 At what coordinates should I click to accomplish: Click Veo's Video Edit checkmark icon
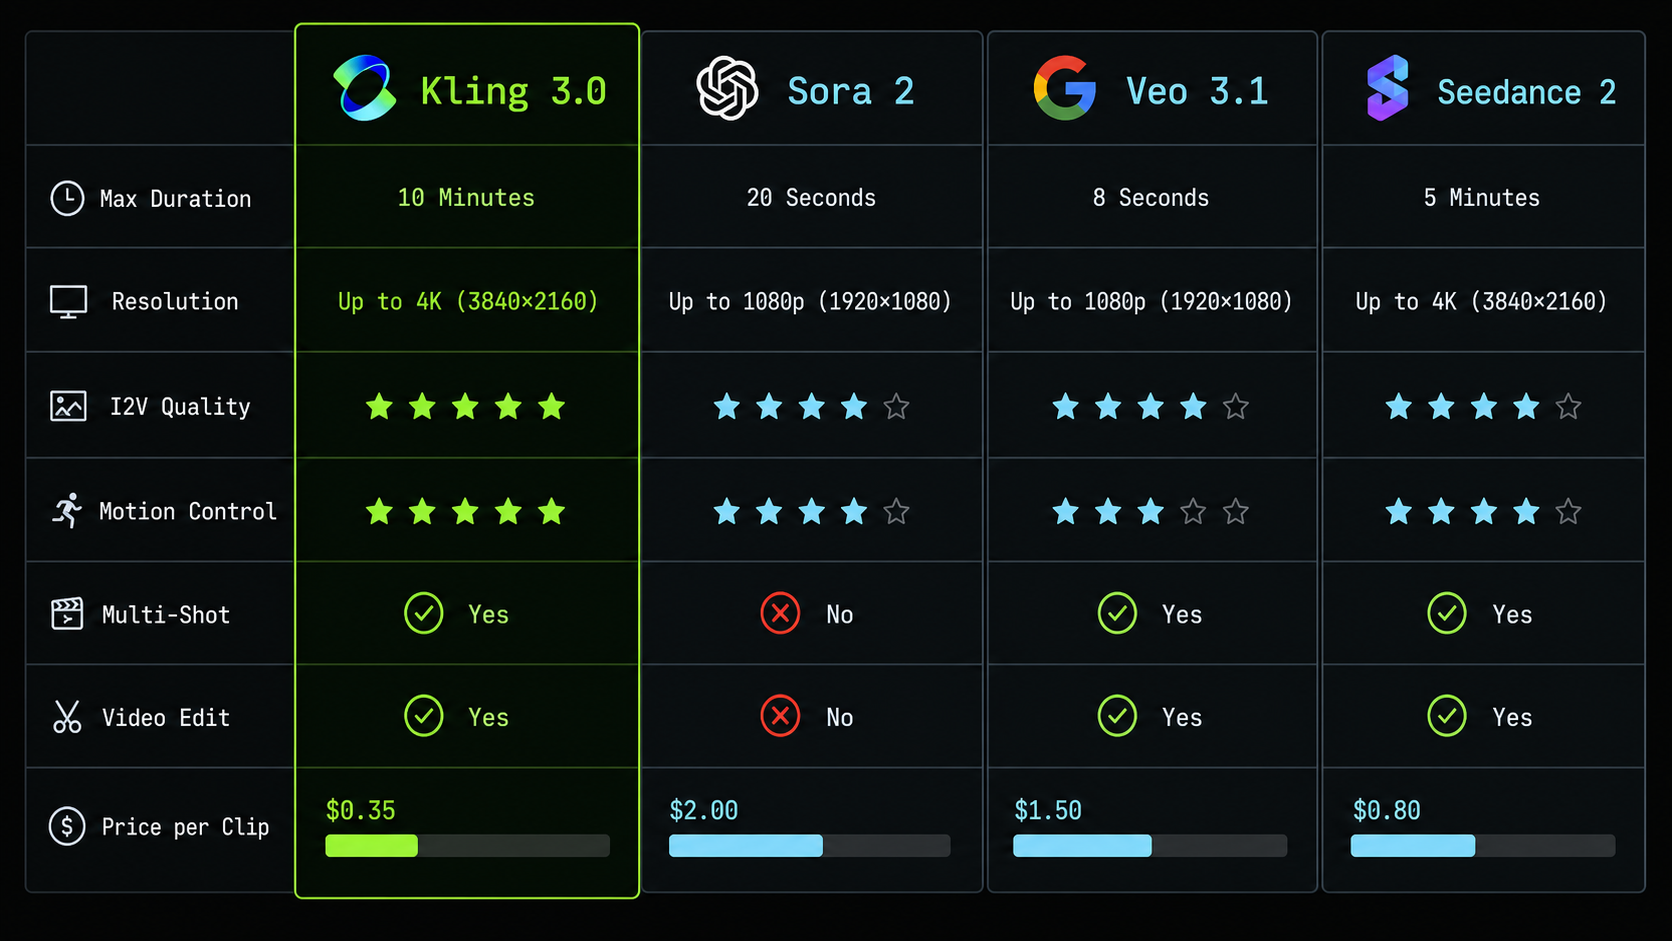(1117, 716)
